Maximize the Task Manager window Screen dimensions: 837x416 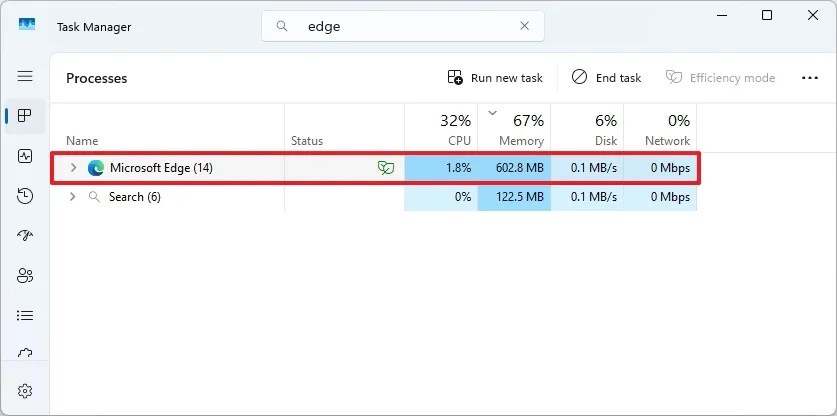767,15
